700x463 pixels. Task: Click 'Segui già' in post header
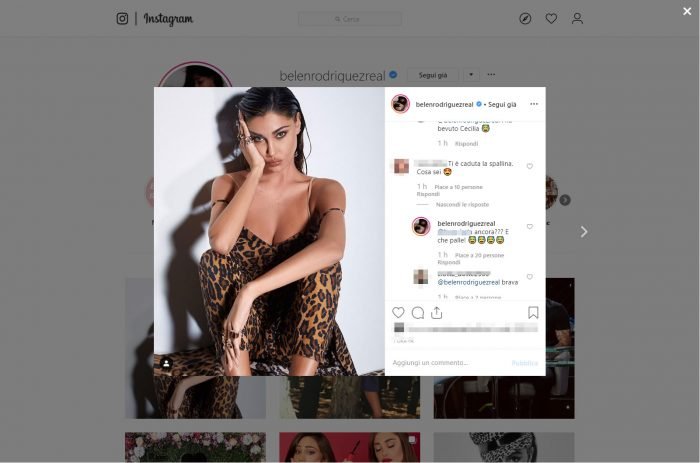[x=502, y=104]
